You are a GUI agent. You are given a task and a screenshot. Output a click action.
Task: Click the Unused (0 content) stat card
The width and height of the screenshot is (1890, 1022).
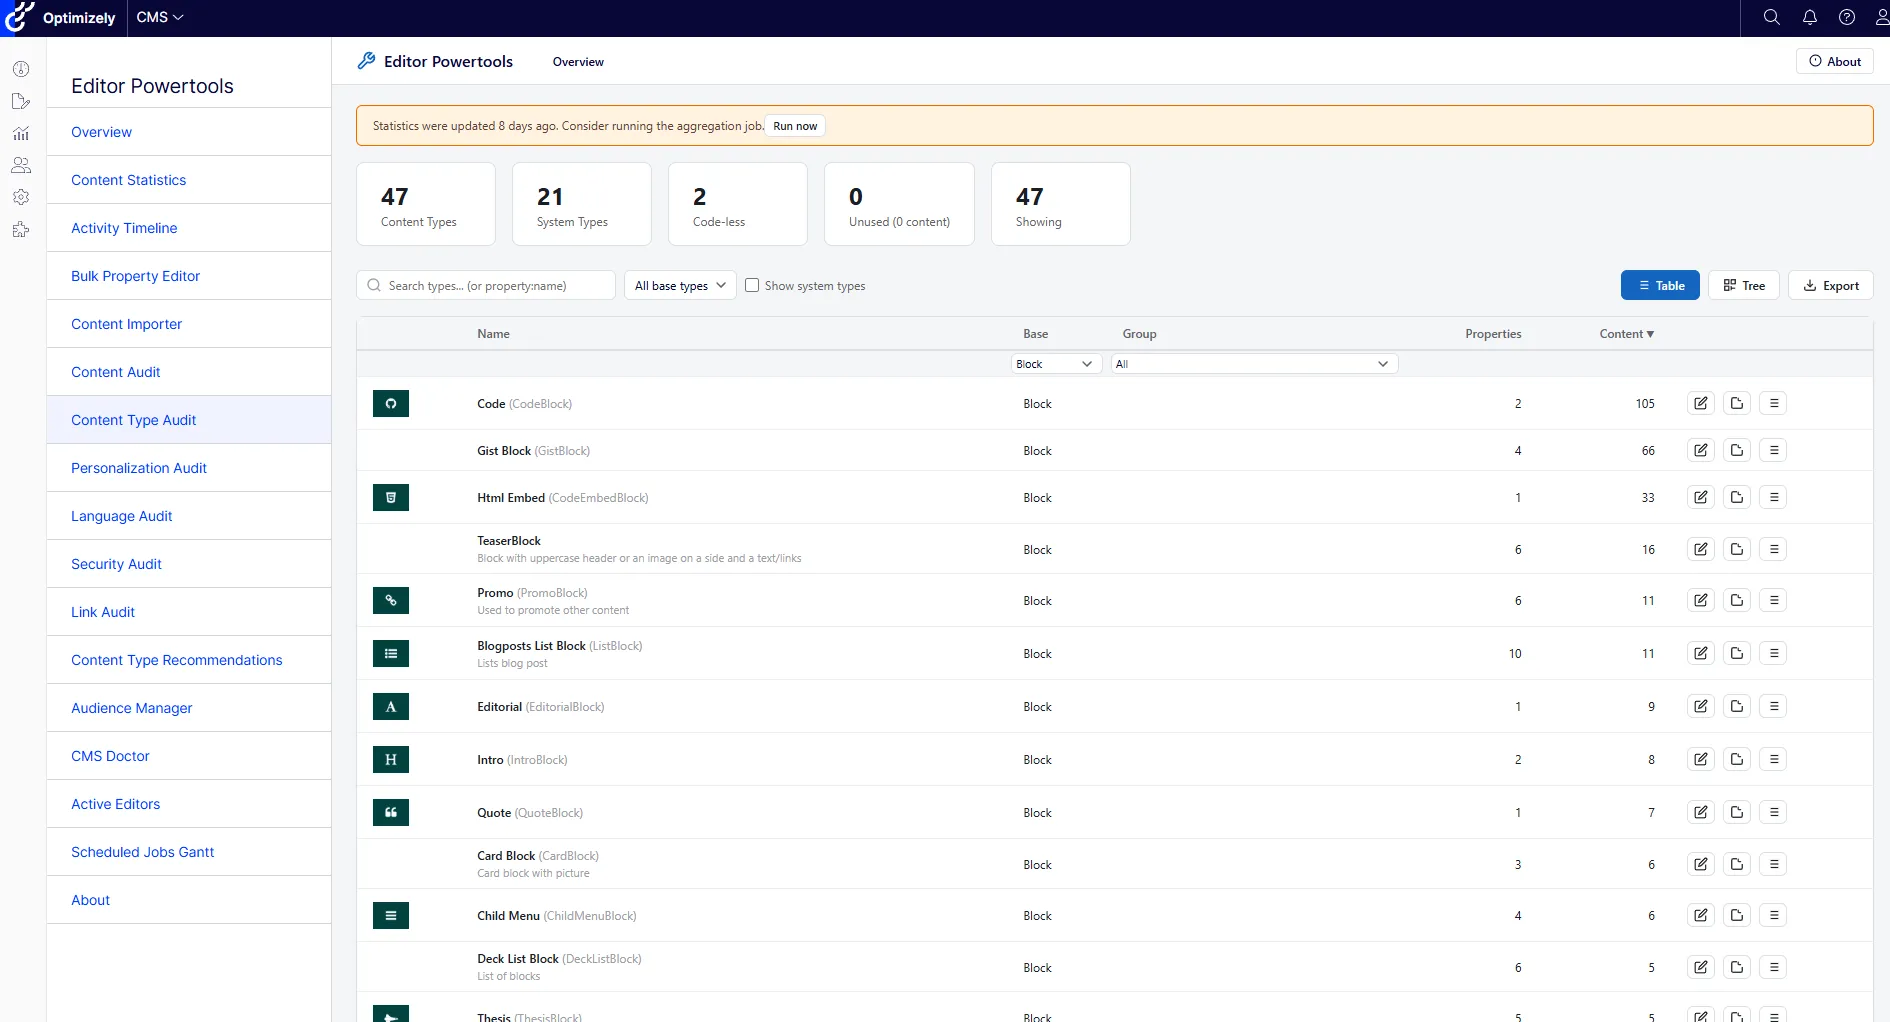[899, 204]
